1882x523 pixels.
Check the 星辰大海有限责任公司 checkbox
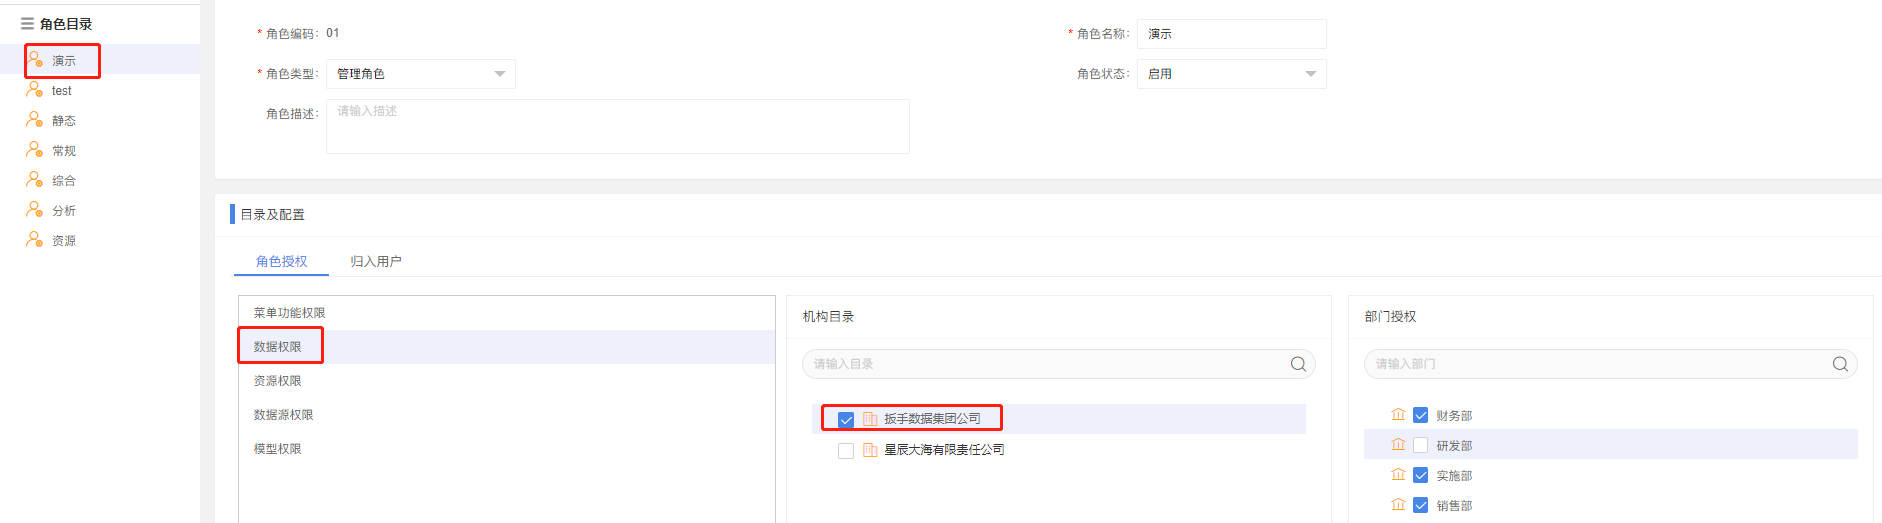846,451
